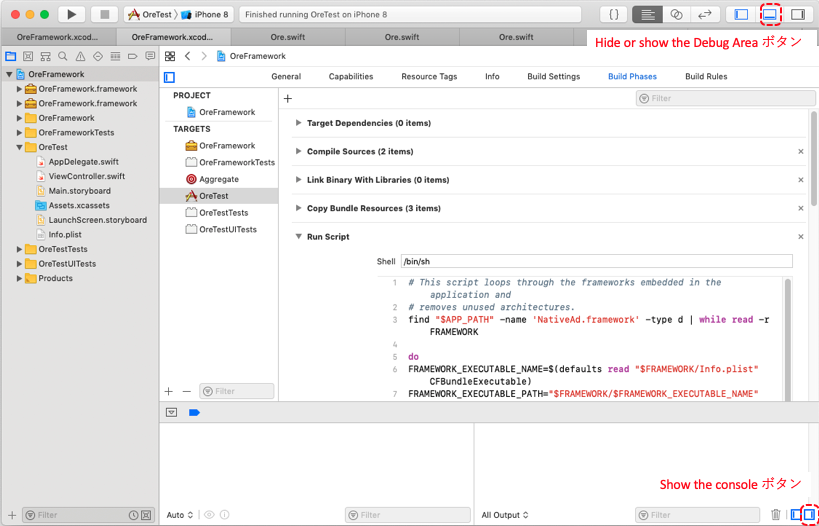Click the Shell path input field
This screenshot has height=526, width=819.
tap(596, 261)
